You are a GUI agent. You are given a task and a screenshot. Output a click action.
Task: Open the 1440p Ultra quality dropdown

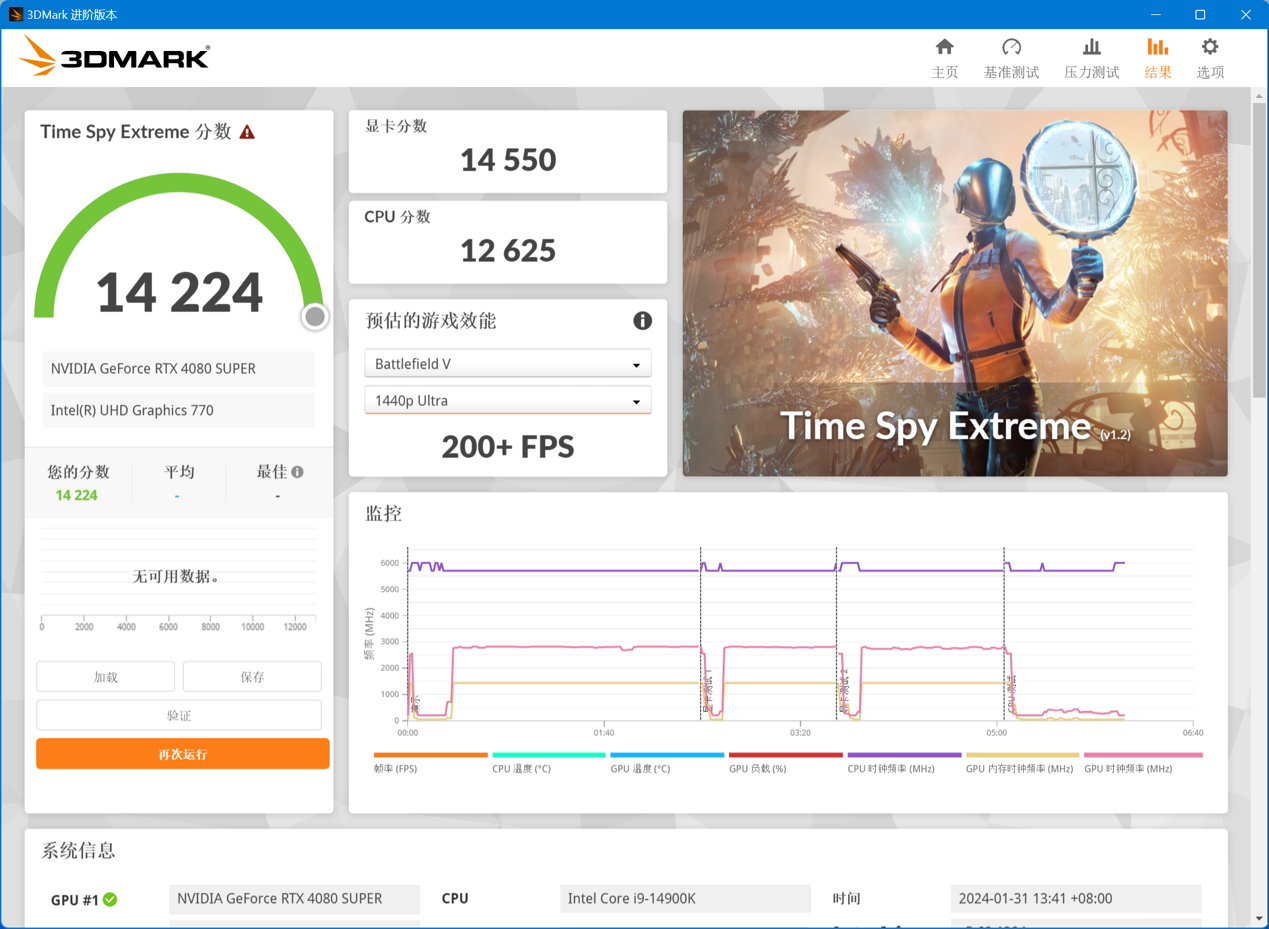[x=507, y=400]
